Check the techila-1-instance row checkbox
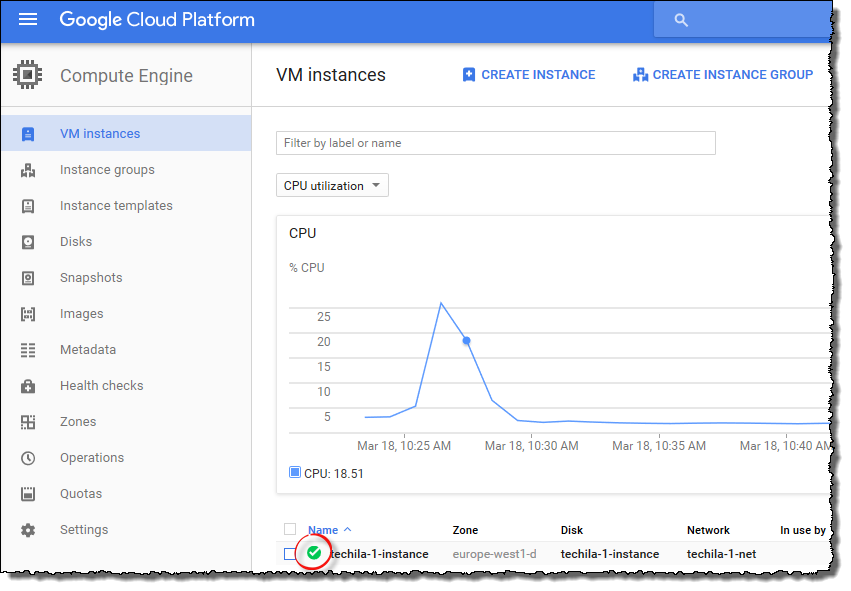 click(290, 554)
